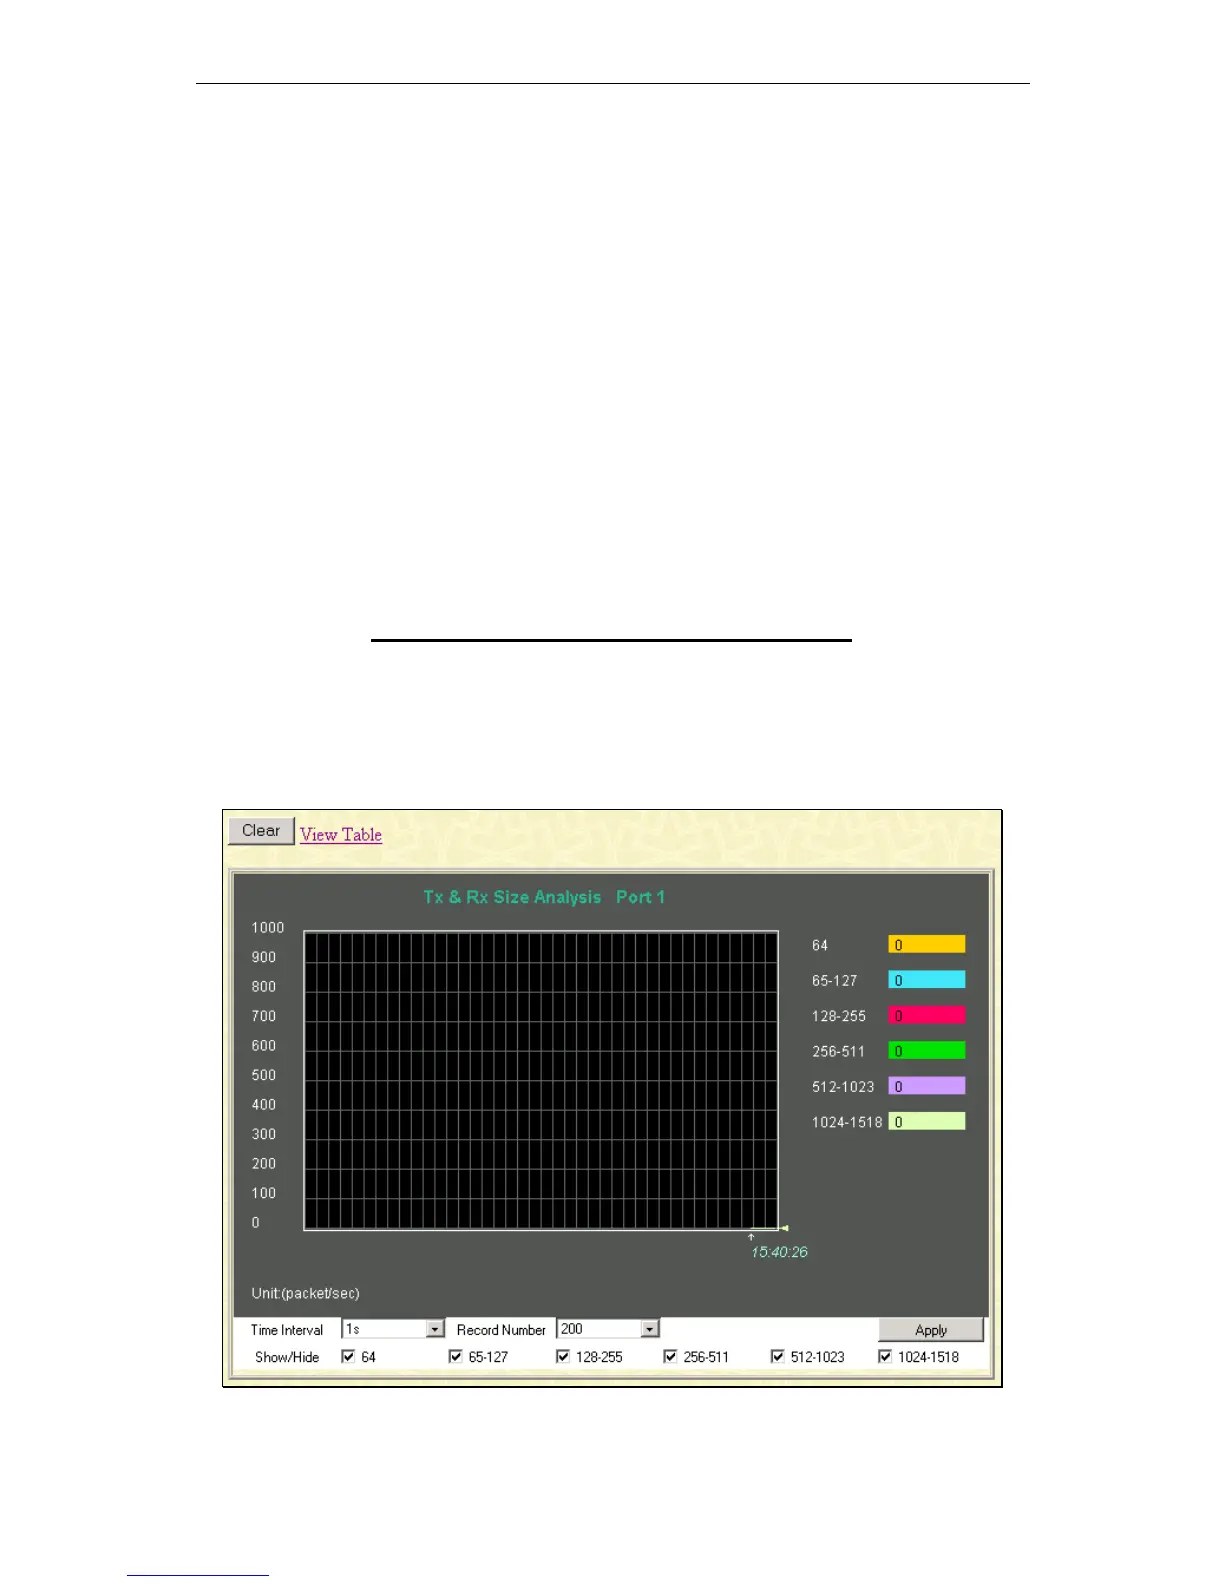Click the 500 axis value
The height and width of the screenshot is (1584, 1224).
pos(264,1075)
